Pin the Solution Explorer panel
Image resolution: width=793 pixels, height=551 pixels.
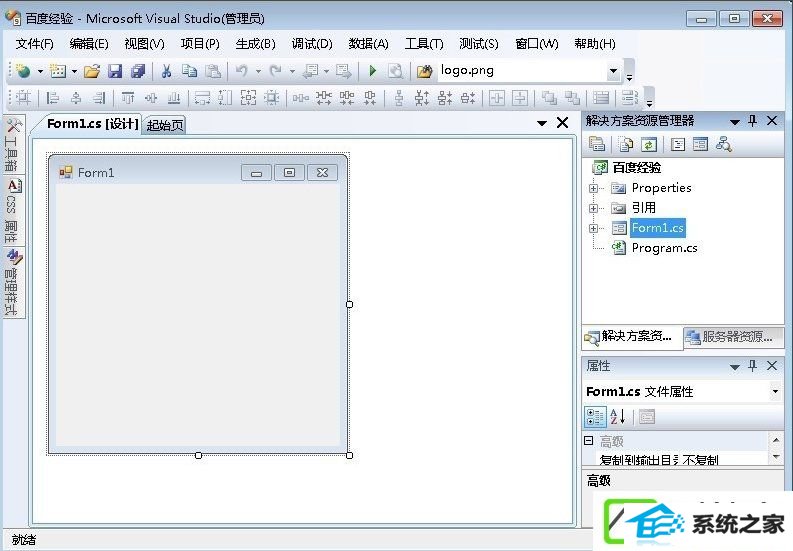753,121
